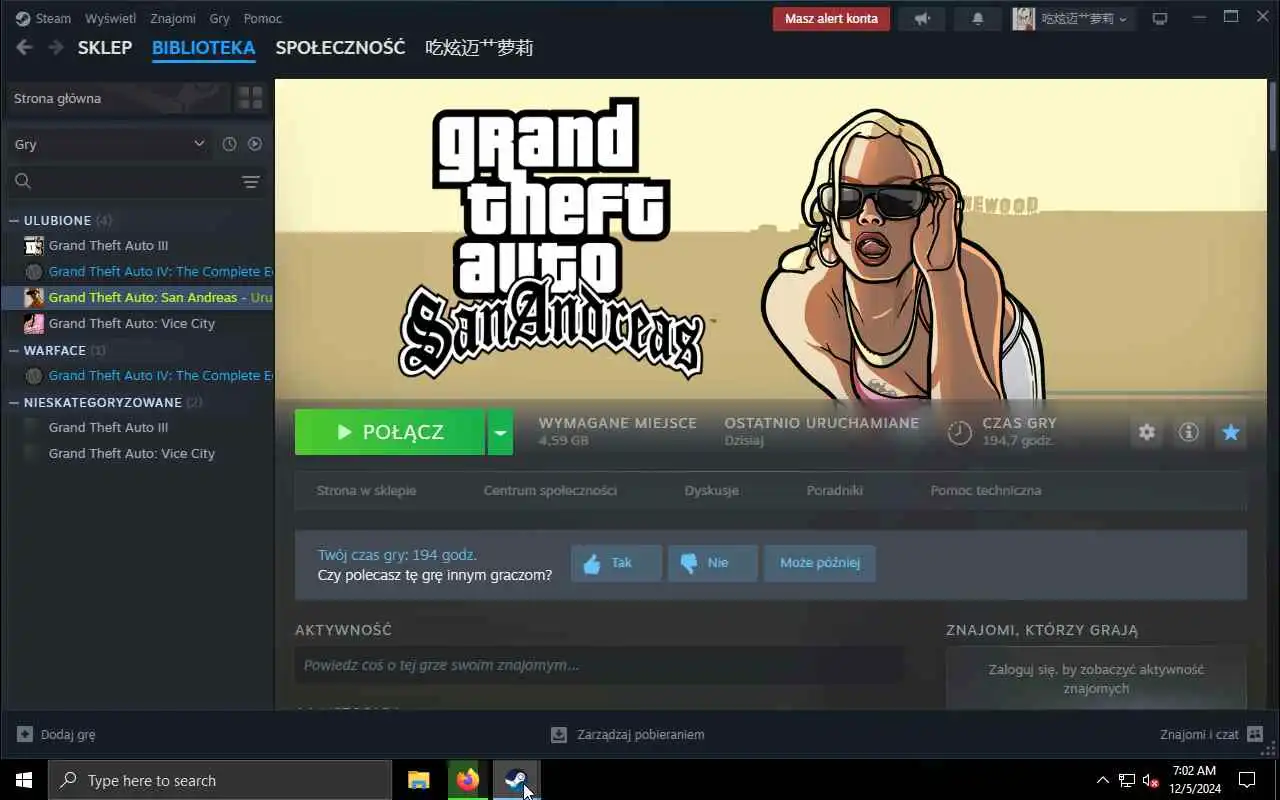Switch to Big Picture mode icon
The image size is (1280, 800).
(1160, 18)
